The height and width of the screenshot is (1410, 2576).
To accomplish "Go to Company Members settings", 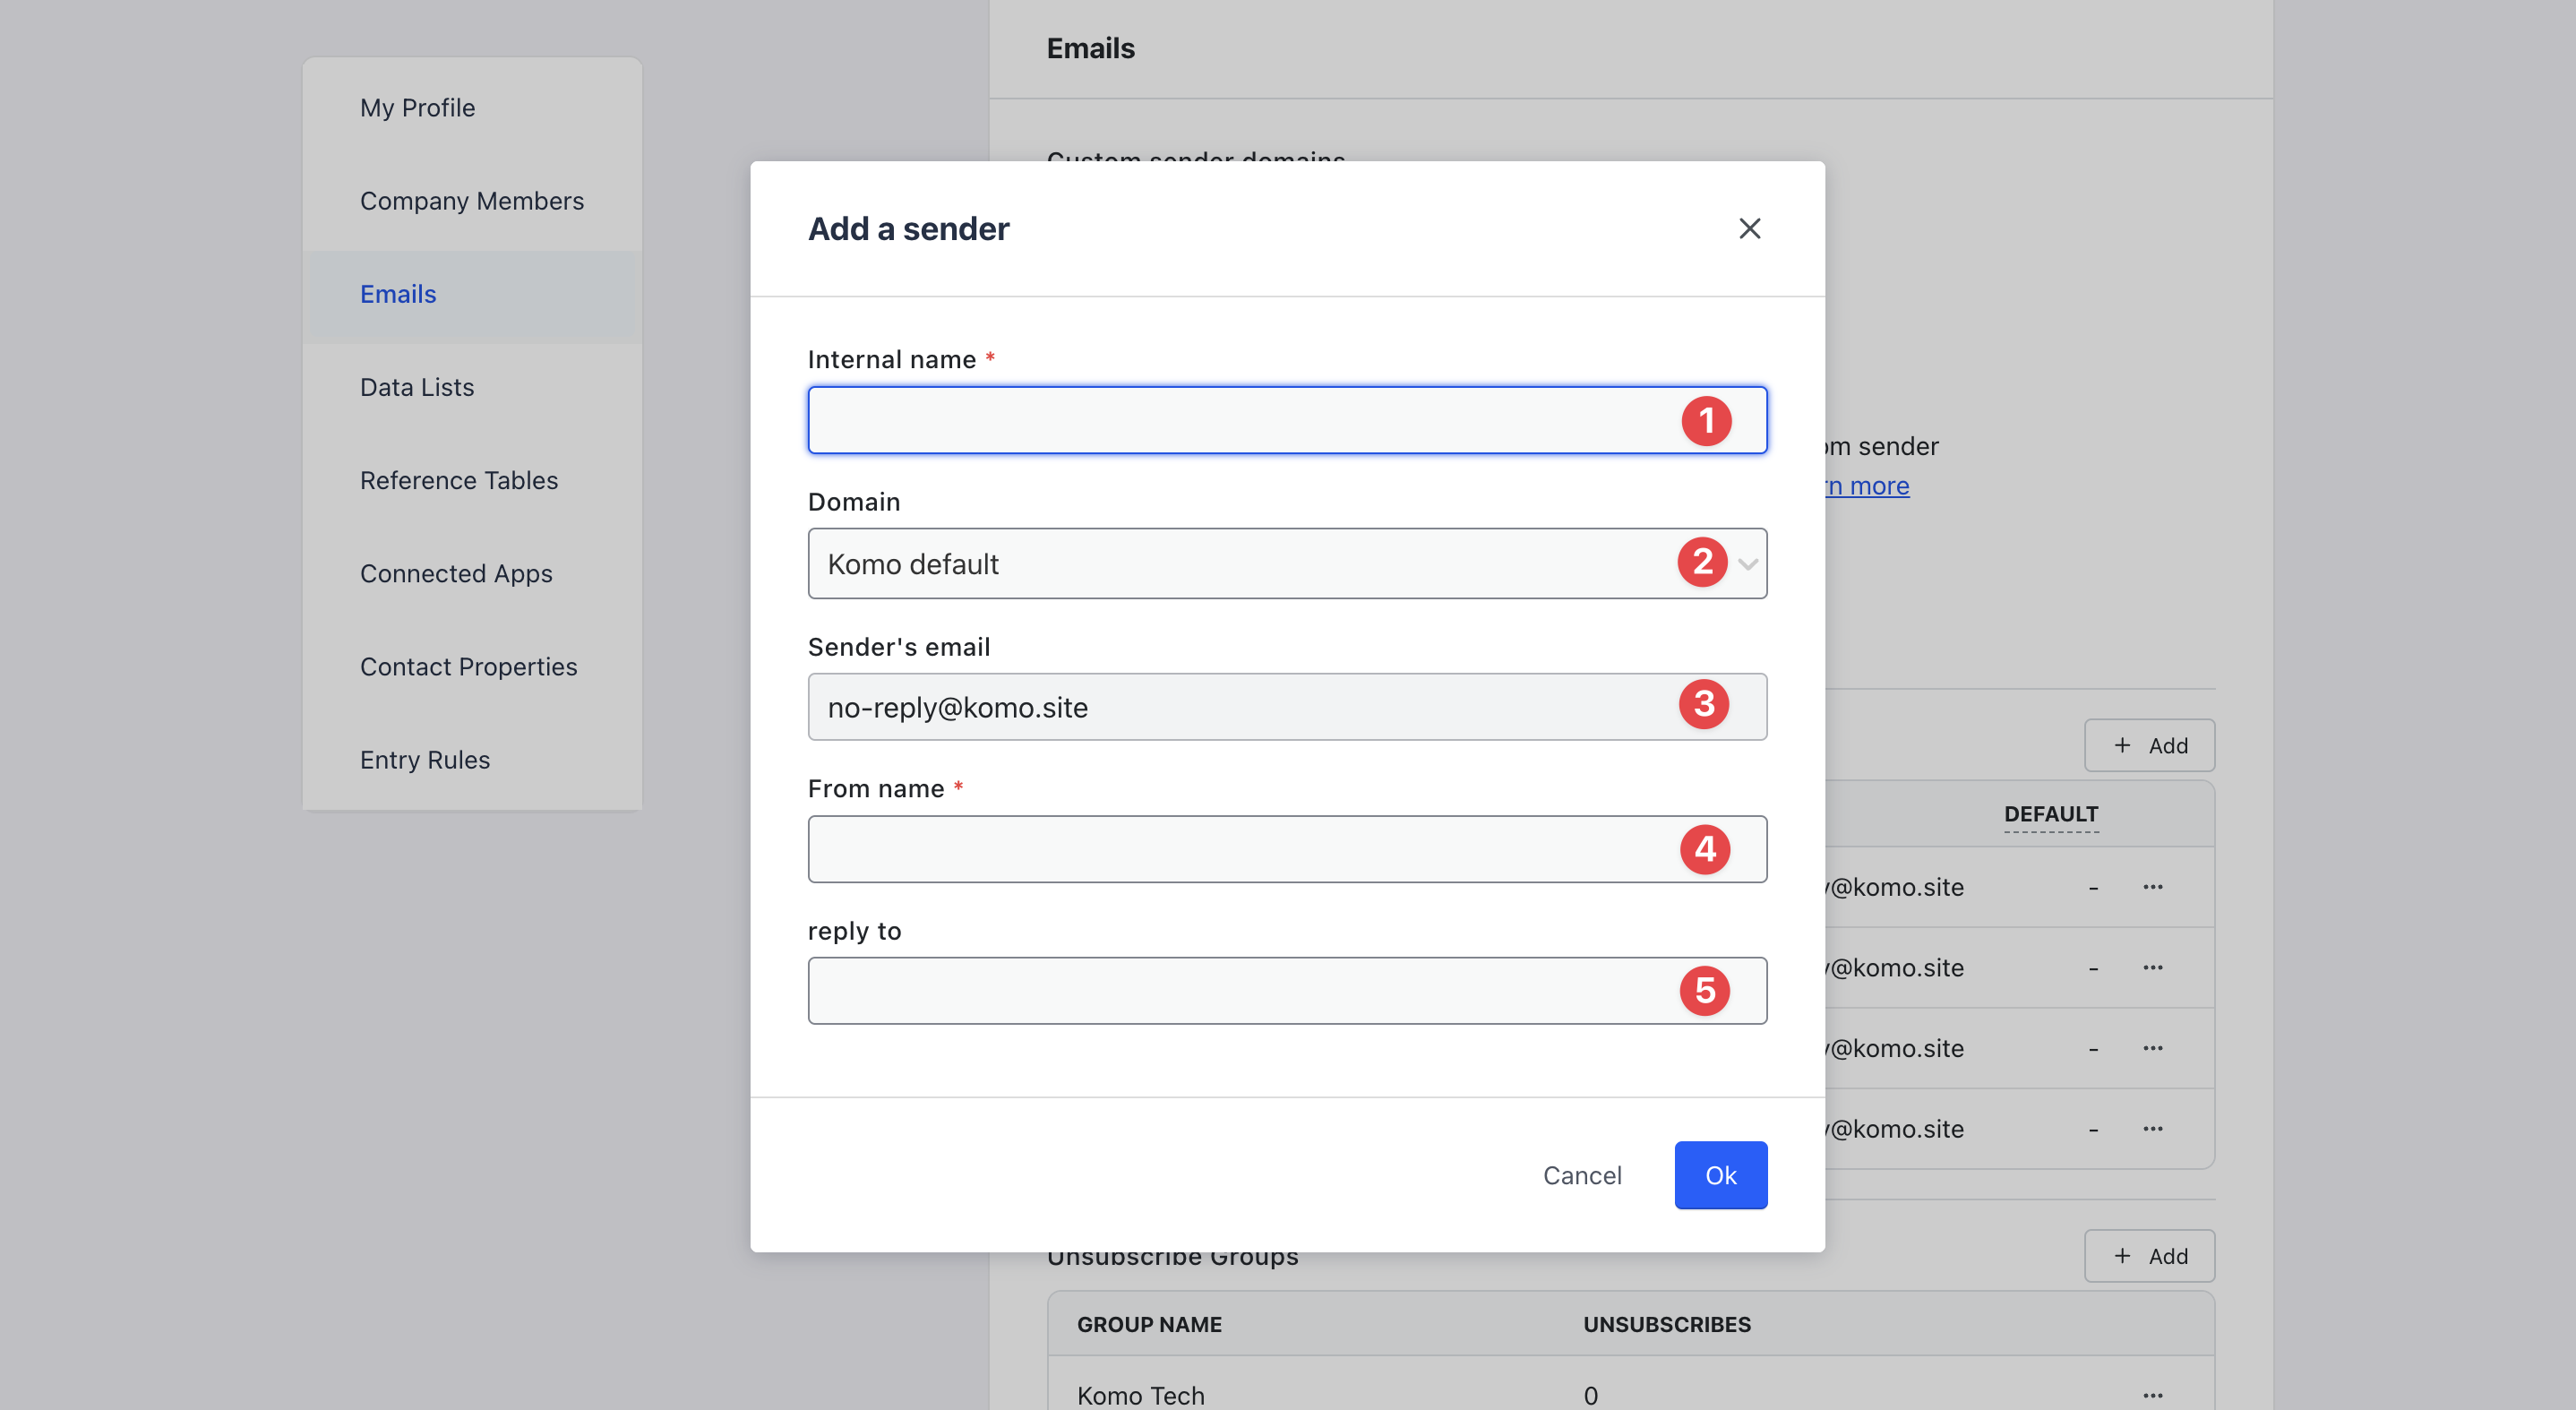I will tap(471, 201).
